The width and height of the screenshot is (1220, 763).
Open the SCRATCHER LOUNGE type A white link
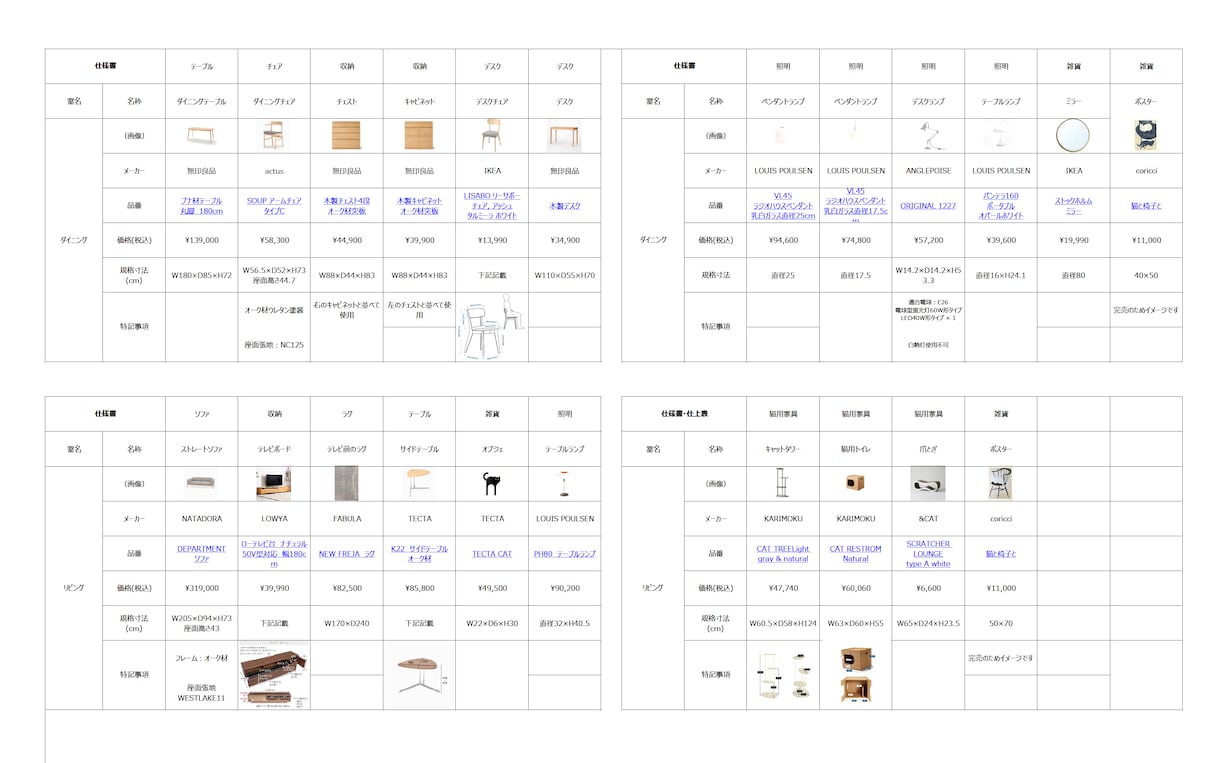click(928, 554)
